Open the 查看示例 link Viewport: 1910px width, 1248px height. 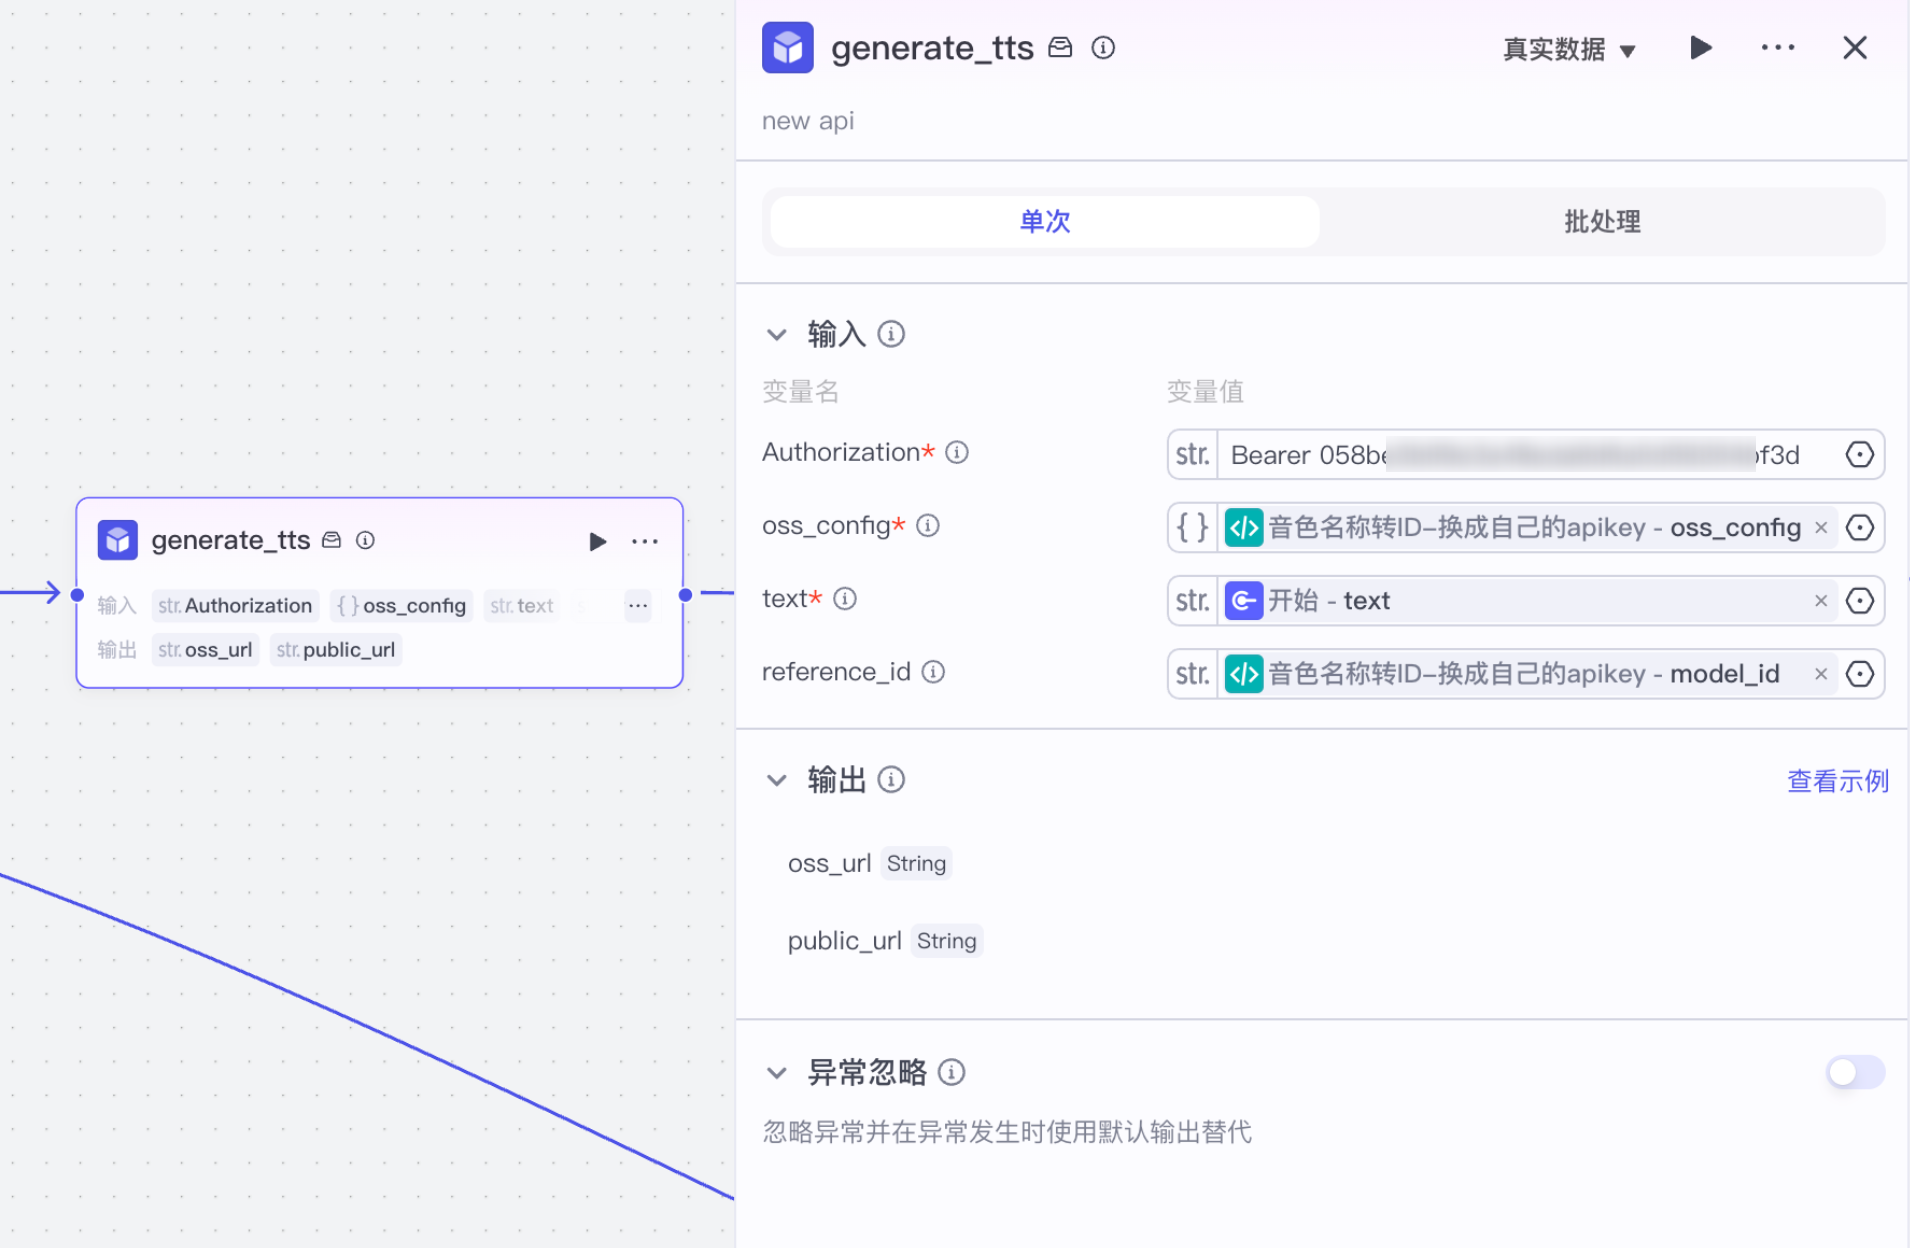point(1837,781)
